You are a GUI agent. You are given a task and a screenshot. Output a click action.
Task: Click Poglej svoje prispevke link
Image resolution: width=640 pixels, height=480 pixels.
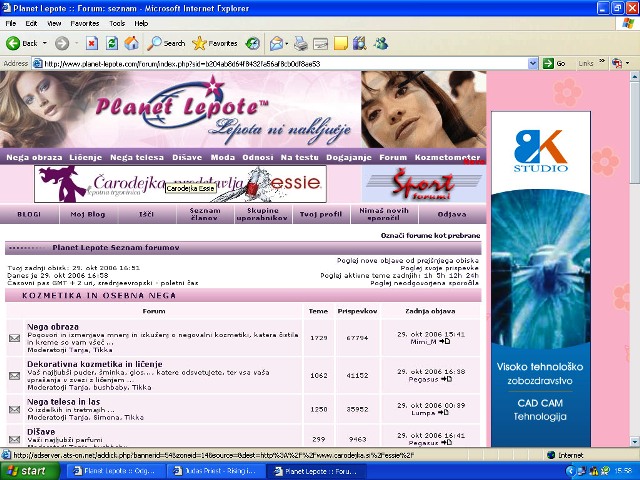point(439,268)
